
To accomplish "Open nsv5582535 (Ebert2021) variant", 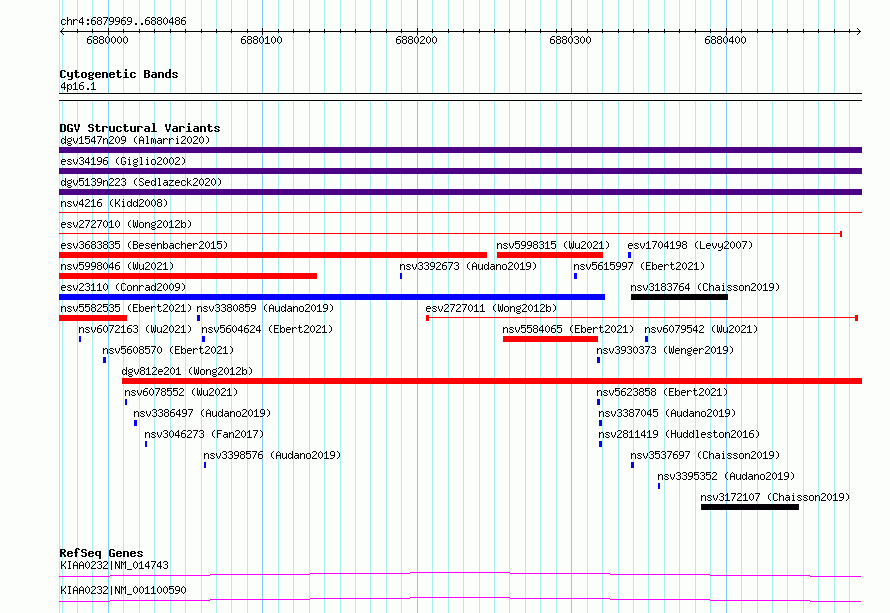I will 126,308.
